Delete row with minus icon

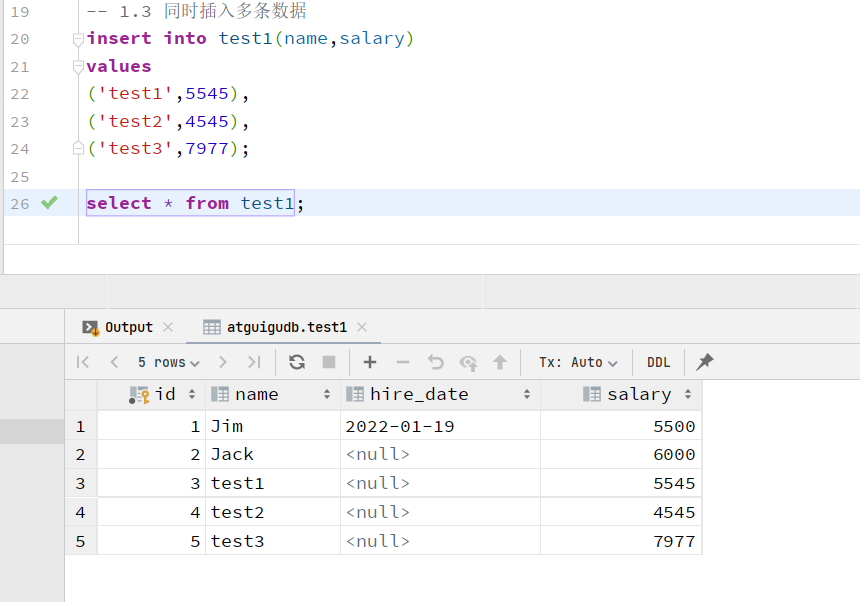coord(403,362)
